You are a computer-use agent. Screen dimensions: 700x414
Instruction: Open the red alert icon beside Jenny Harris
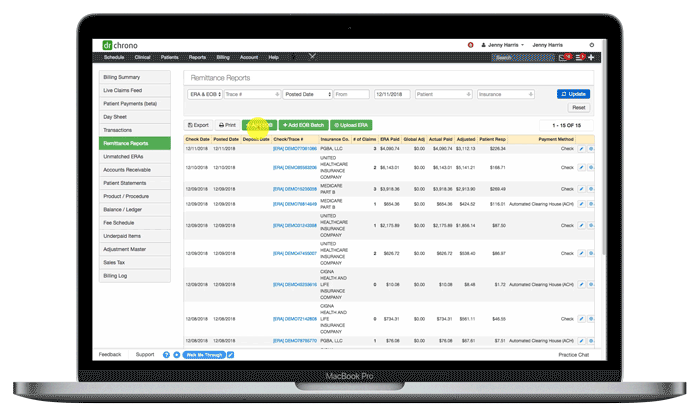(x=471, y=45)
